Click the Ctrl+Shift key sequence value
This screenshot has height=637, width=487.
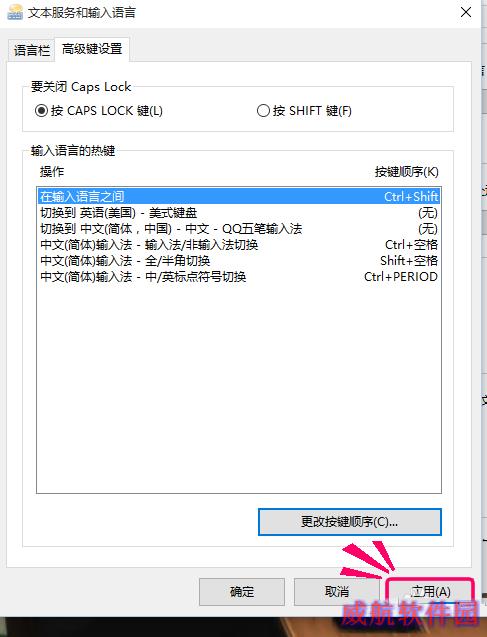click(411, 197)
